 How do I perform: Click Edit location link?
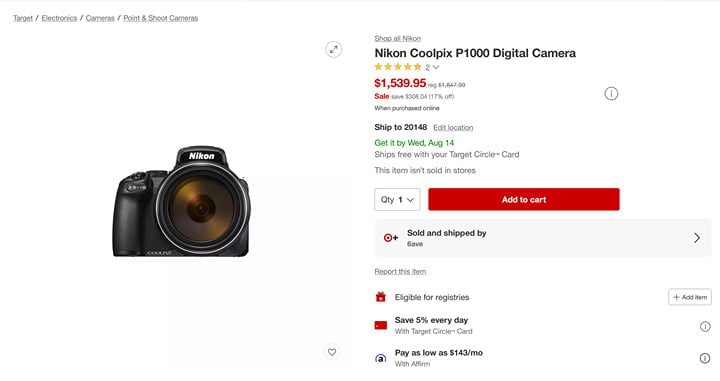pos(453,128)
